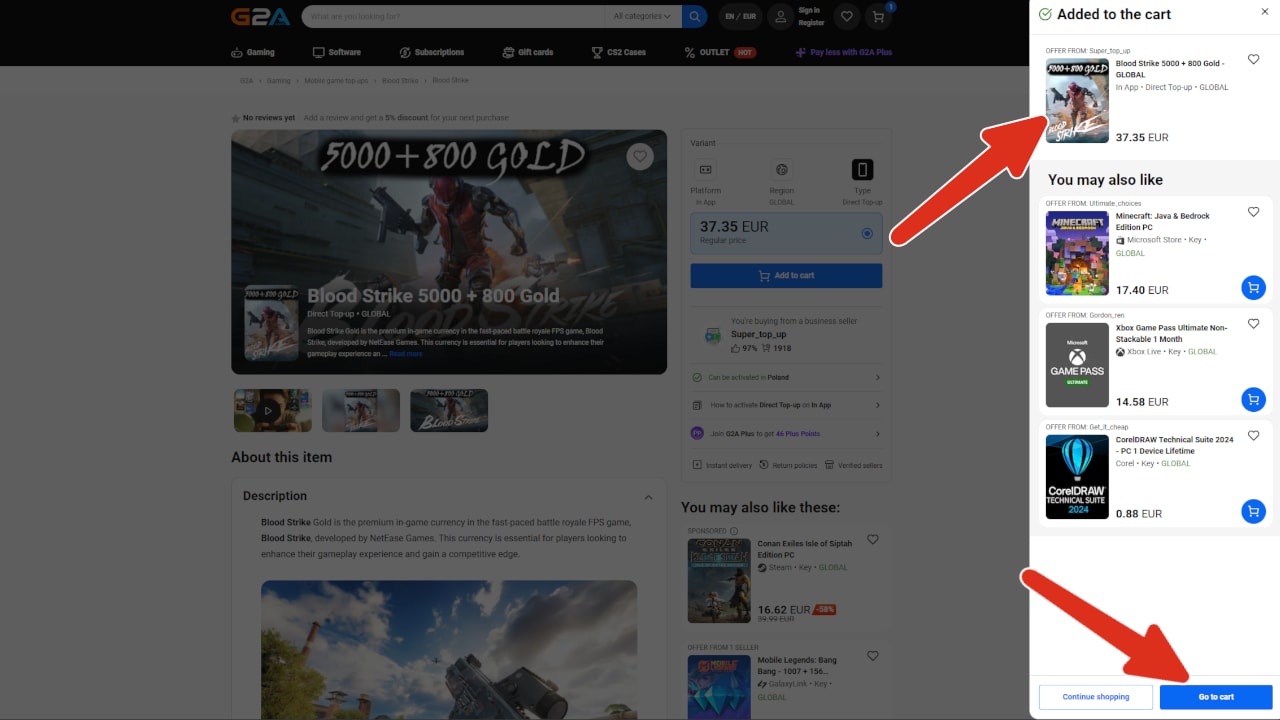Click the search magnifier button

coord(695,16)
